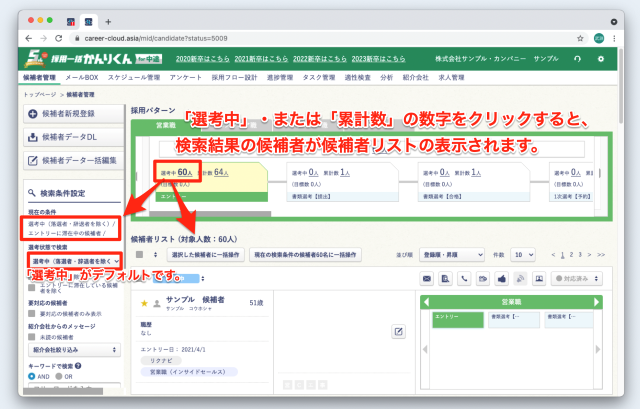This screenshot has width=640, height=409.
Task: Click the star icon beside サンプル 候補者
Action: pos(145,302)
